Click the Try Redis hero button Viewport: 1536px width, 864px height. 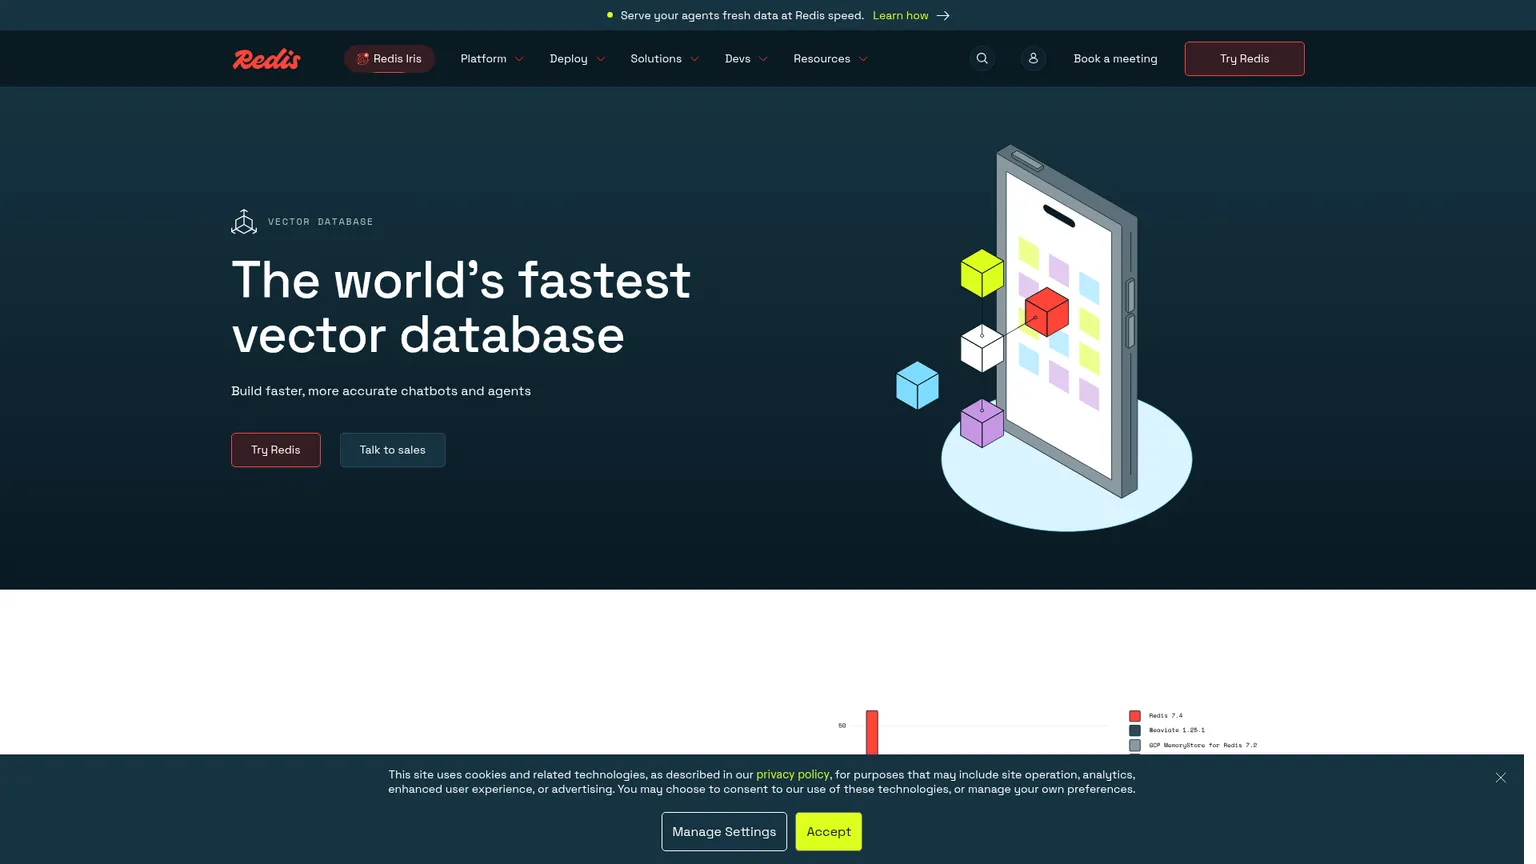tap(276, 450)
